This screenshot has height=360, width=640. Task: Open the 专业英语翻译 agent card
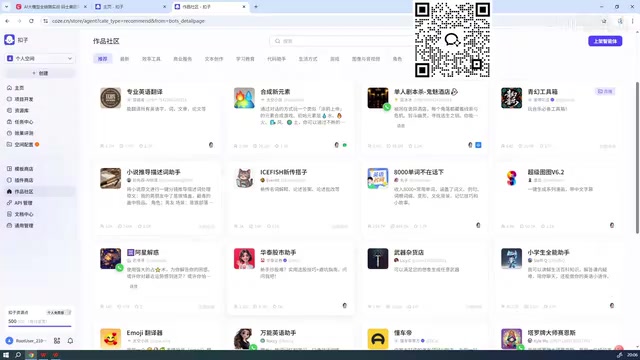(x=157, y=118)
